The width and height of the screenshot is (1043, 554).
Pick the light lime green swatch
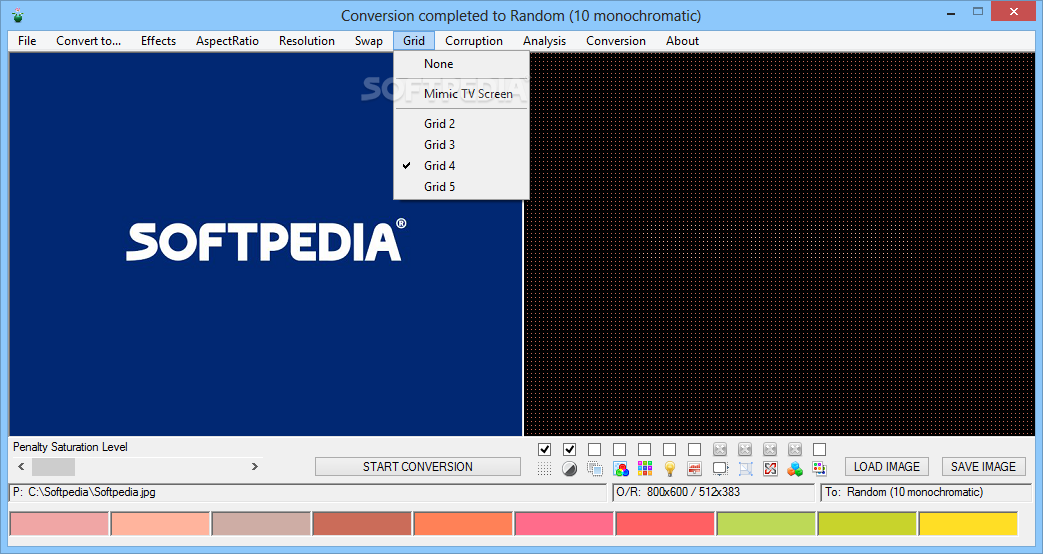(x=766, y=524)
